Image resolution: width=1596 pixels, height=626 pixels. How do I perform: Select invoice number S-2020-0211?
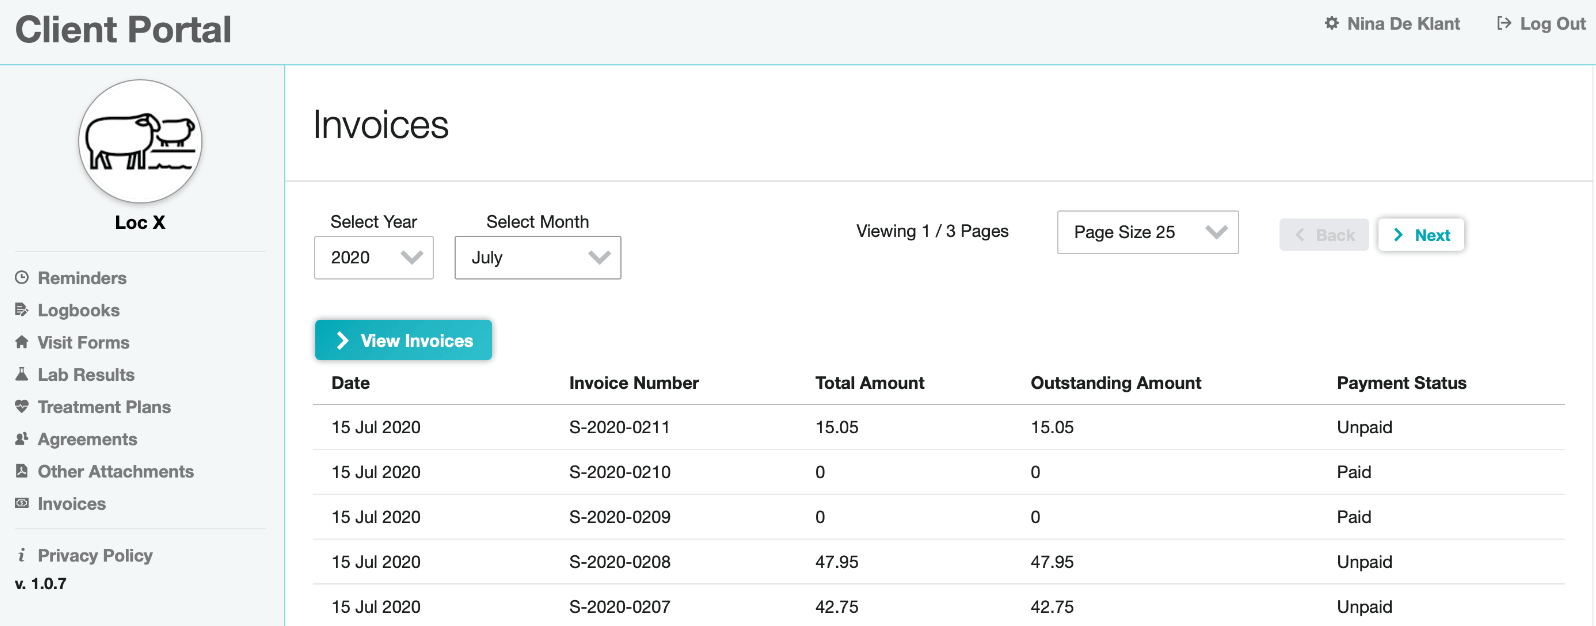pyautogui.click(x=620, y=427)
